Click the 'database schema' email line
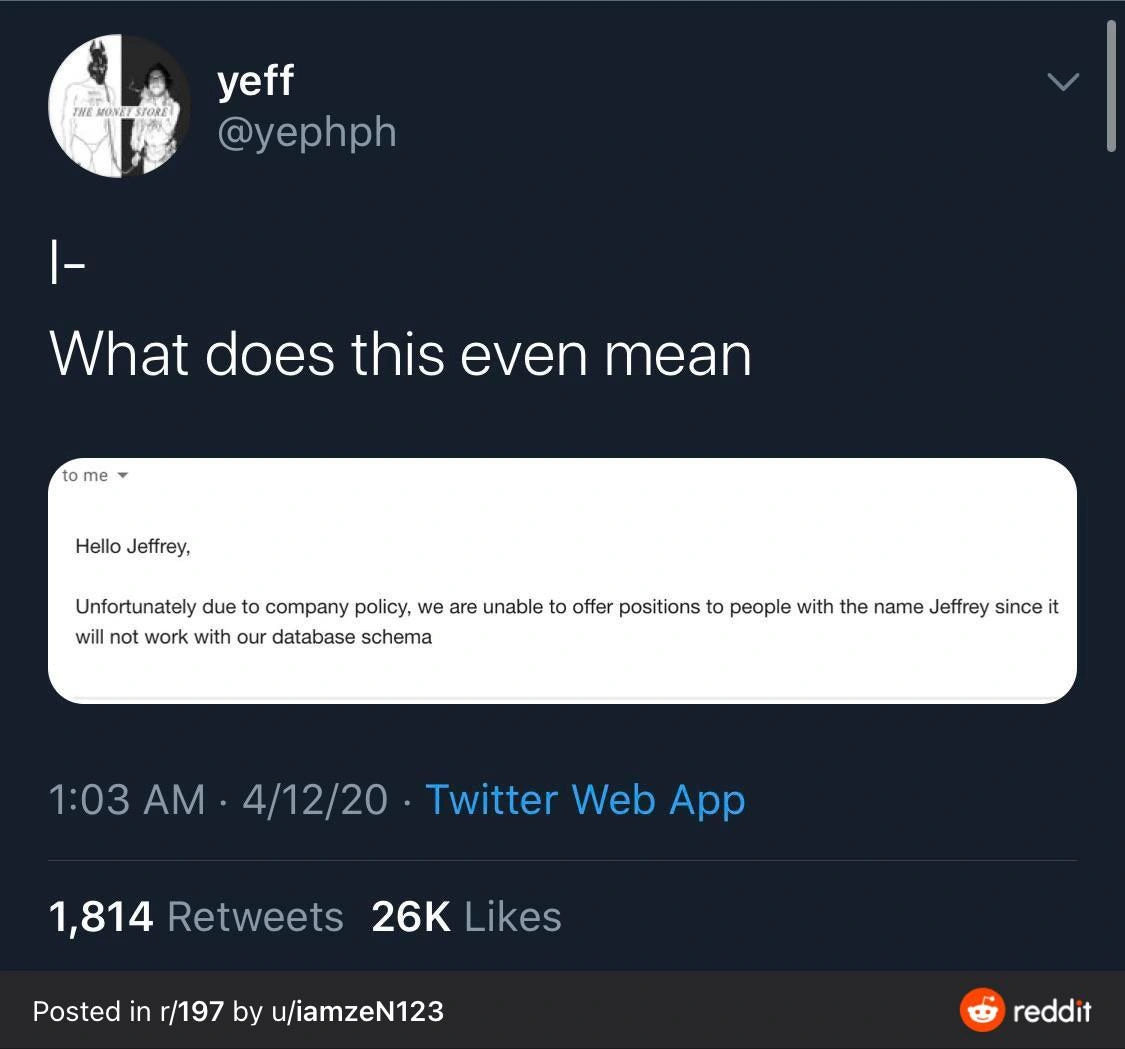This screenshot has width=1125, height=1049. 253,637
